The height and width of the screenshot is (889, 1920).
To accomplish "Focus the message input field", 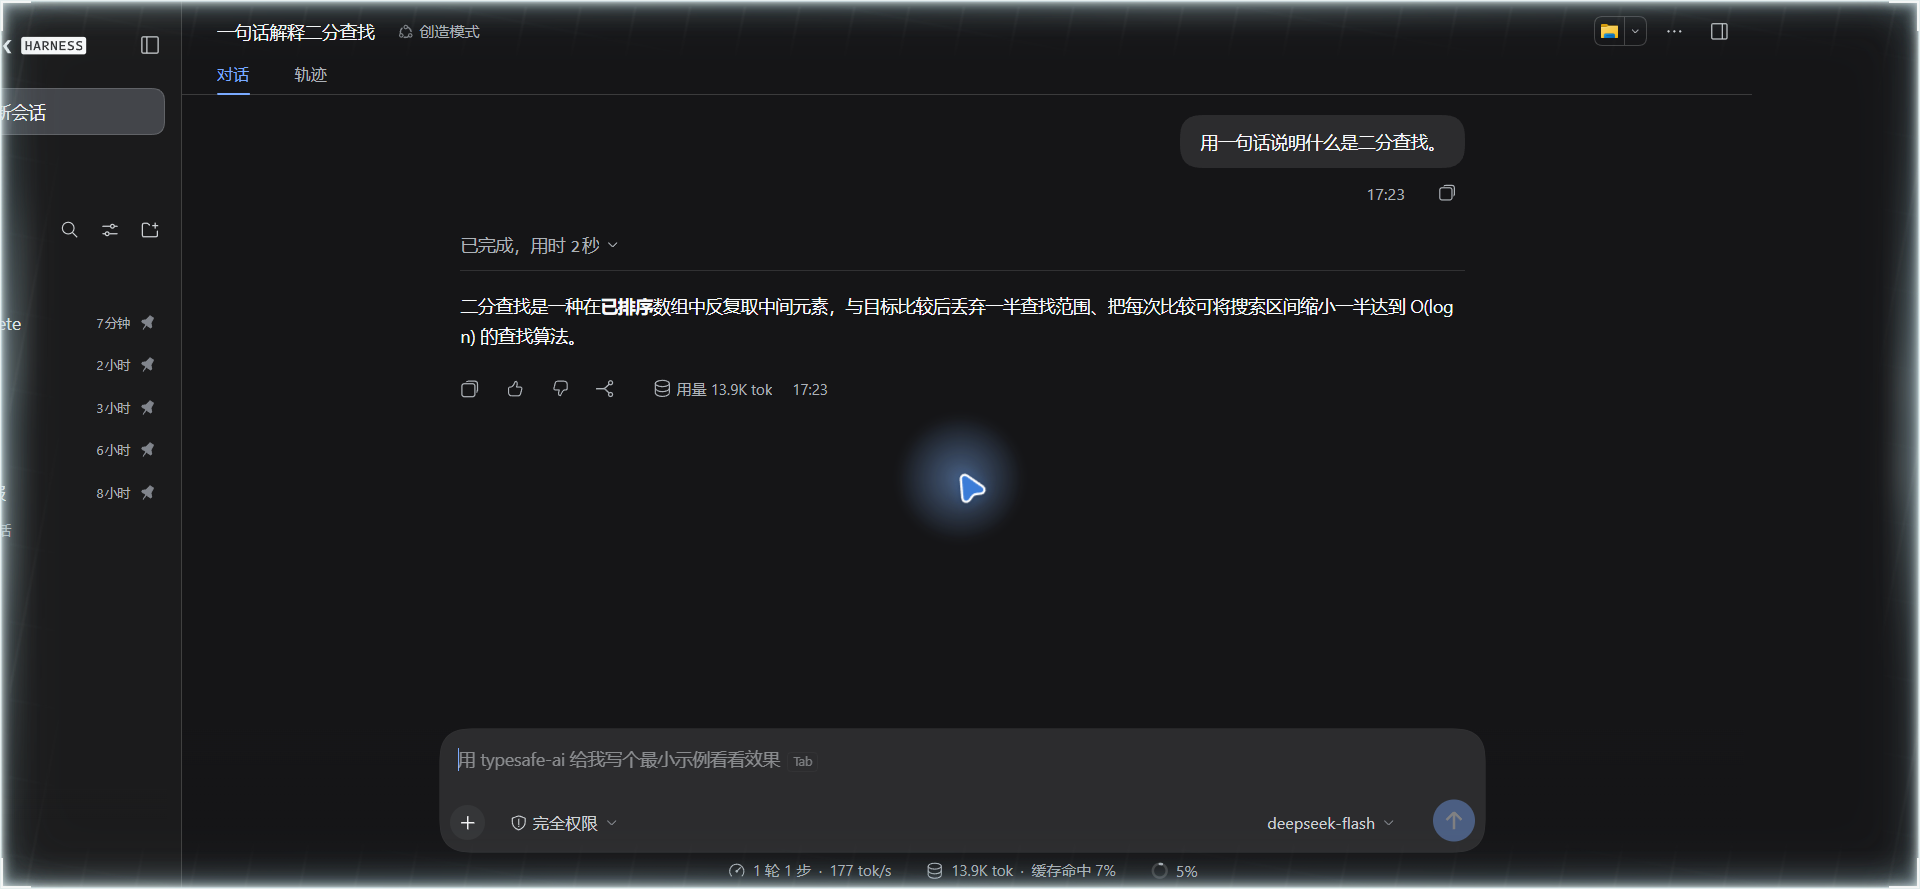I will tap(960, 761).
